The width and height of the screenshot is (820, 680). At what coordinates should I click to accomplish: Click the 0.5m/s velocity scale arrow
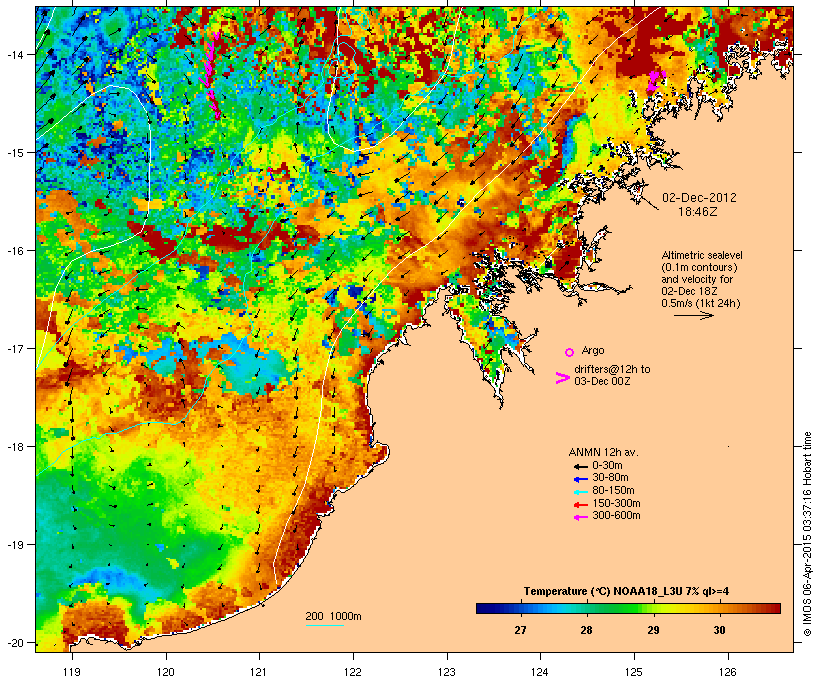point(693,315)
